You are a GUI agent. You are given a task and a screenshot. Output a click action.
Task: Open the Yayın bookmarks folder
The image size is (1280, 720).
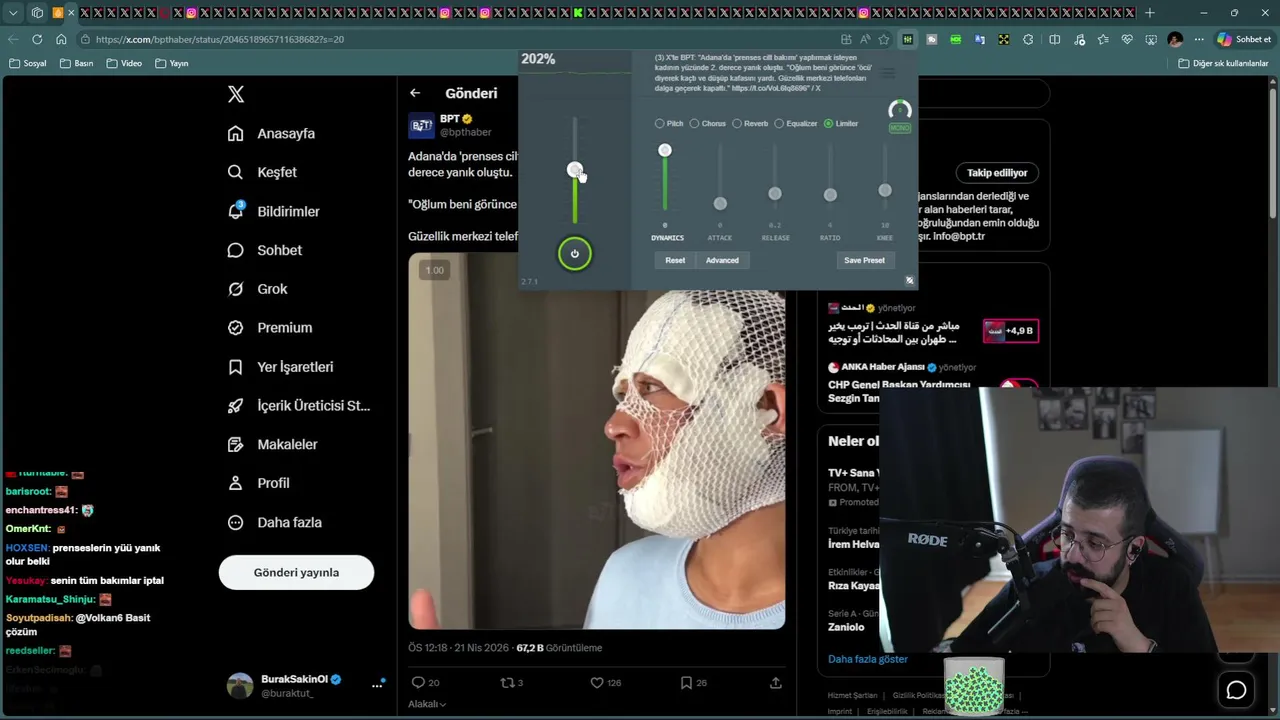(x=171, y=63)
